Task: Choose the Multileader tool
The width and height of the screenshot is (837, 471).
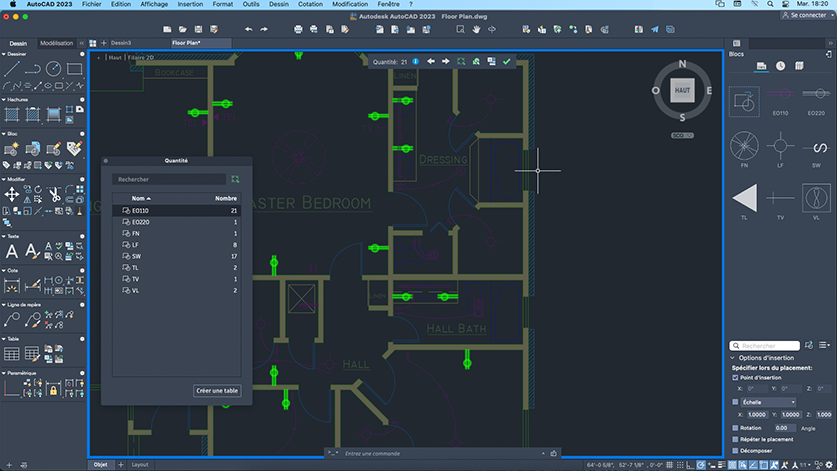Action: coord(12,319)
